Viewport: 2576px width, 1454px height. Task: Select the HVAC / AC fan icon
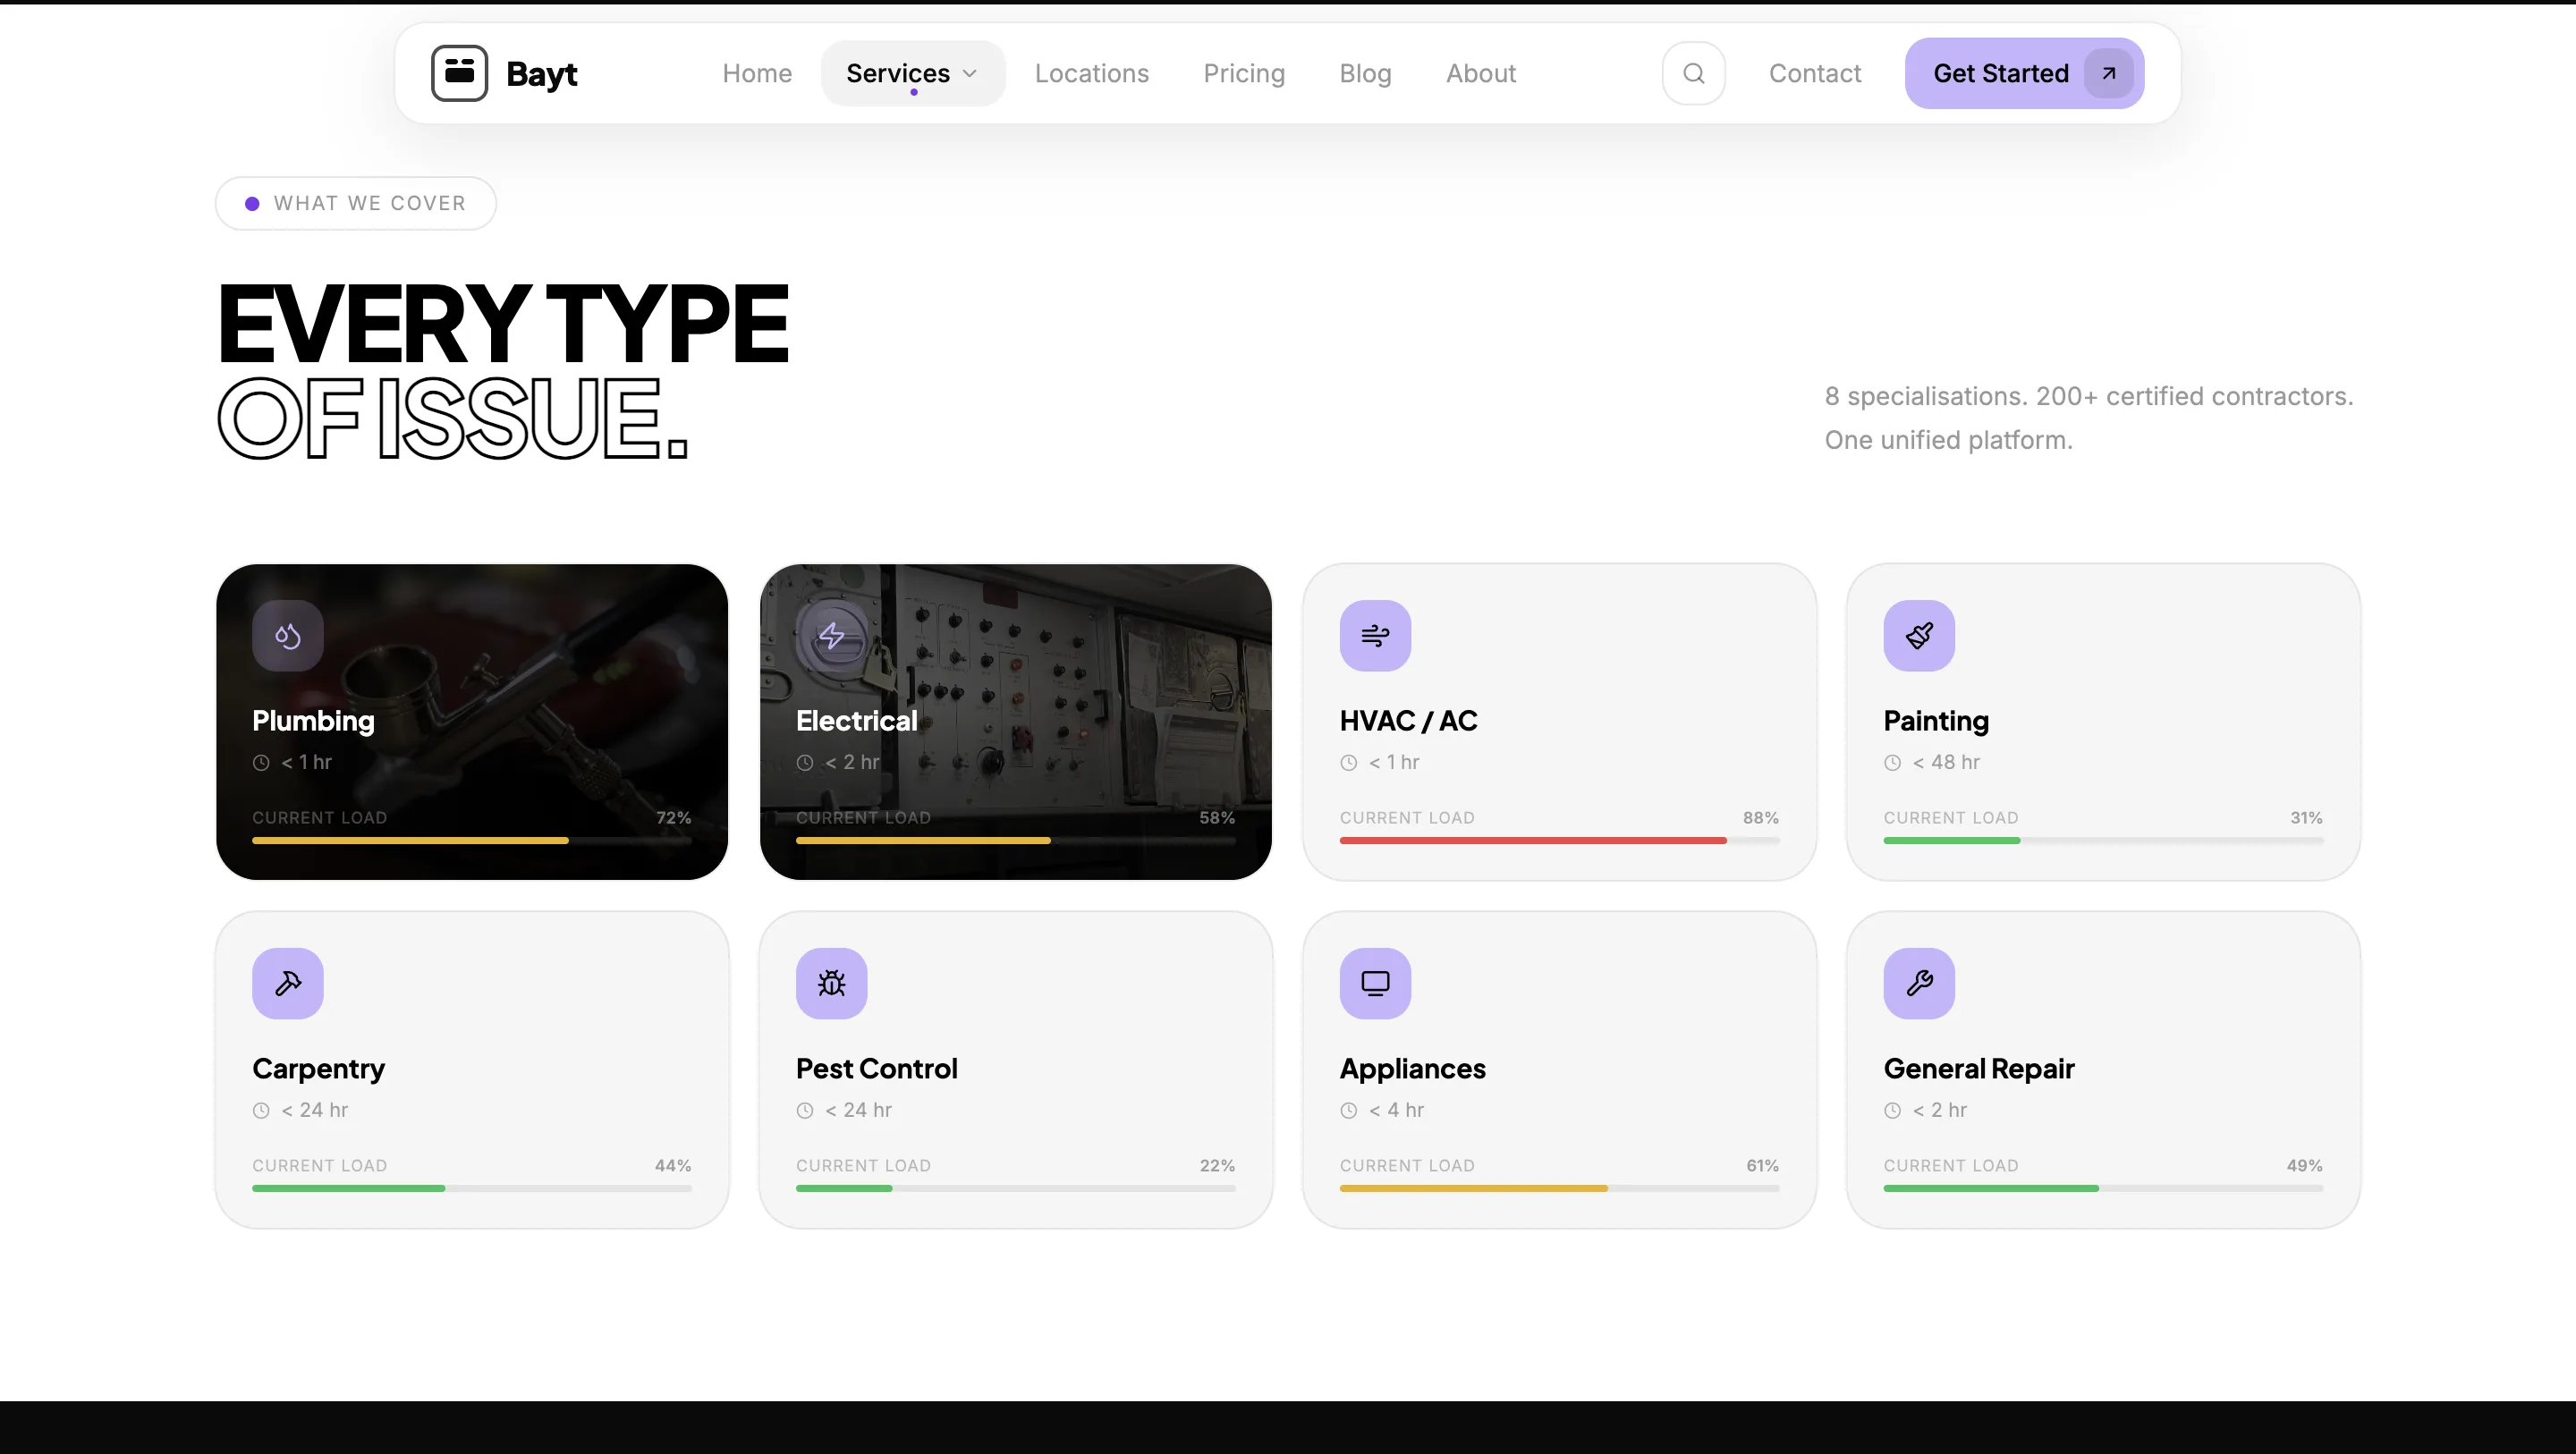[1376, 635]
